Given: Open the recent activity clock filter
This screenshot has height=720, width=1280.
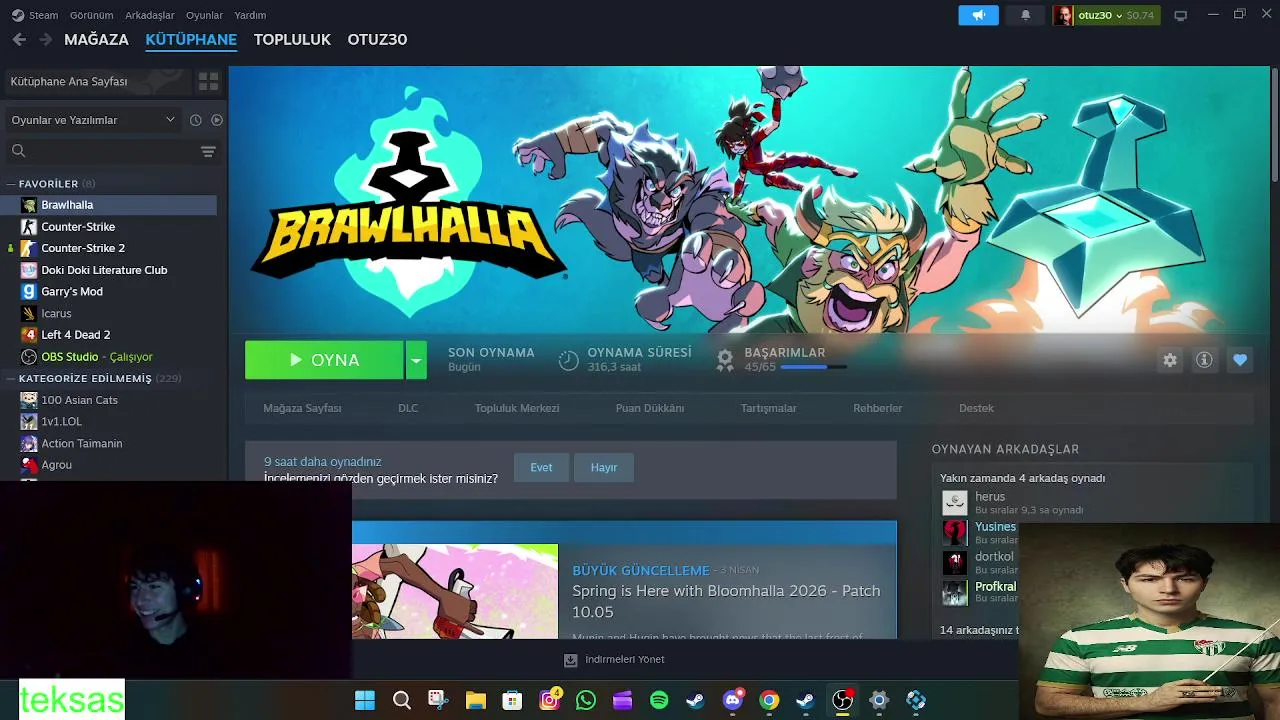Looking at the screenshot, I should click(x=196, y=120).
